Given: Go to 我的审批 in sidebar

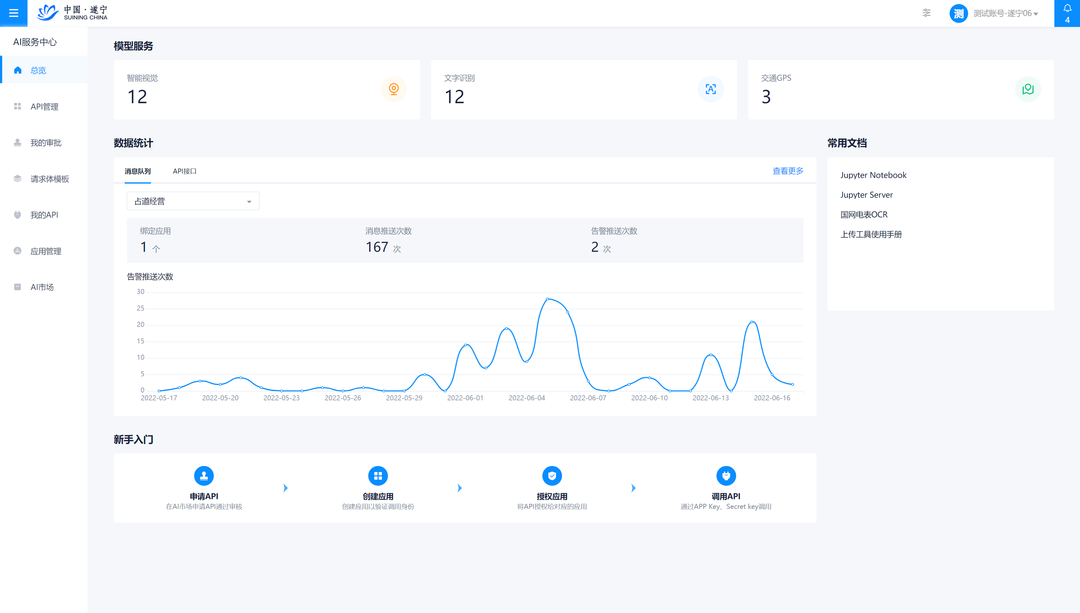Looking at the screenshot, I should pos(45,143).
